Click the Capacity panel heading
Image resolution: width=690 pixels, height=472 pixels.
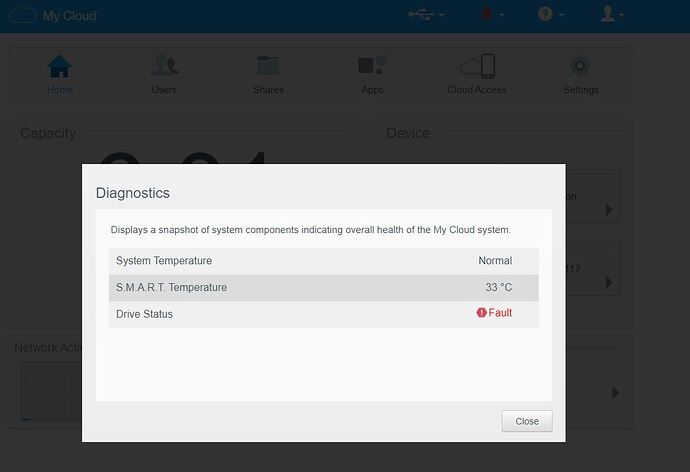click(48, 133)
